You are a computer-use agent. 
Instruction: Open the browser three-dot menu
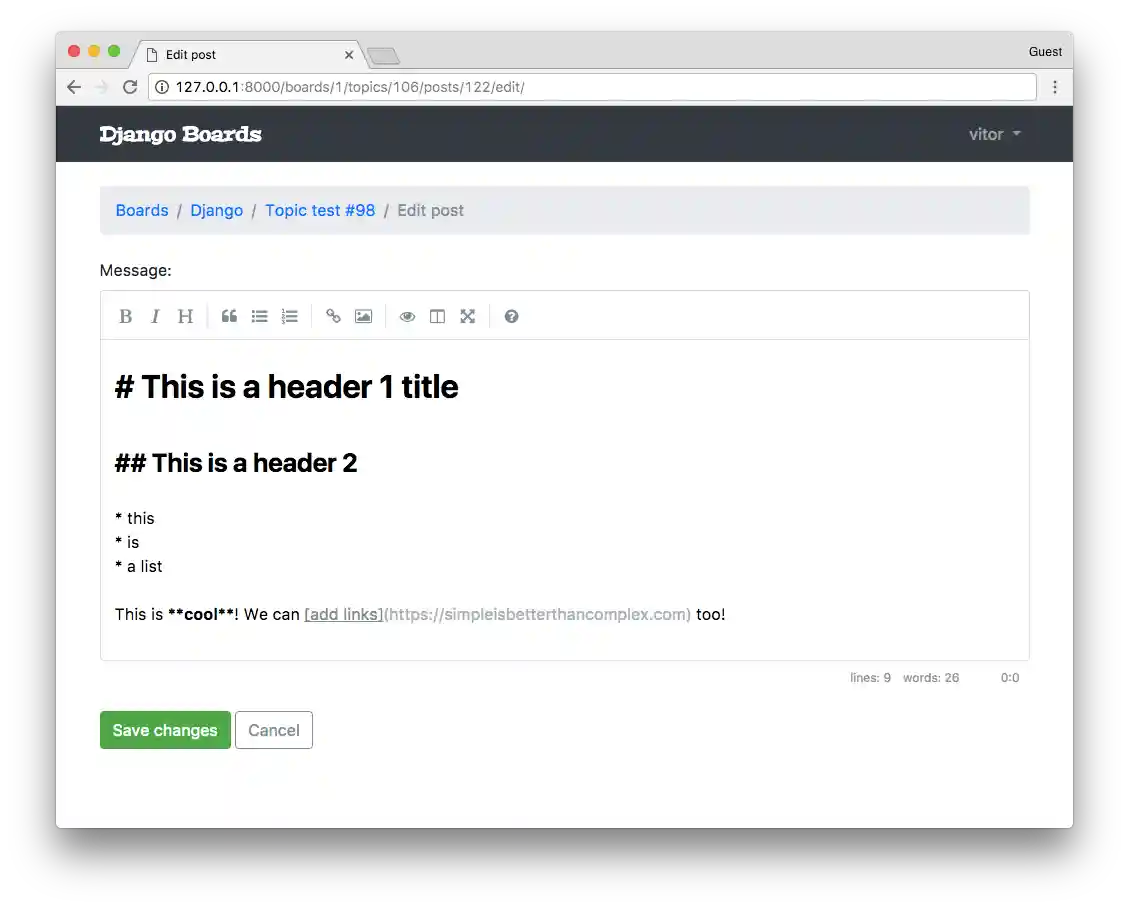(1055, 87)
